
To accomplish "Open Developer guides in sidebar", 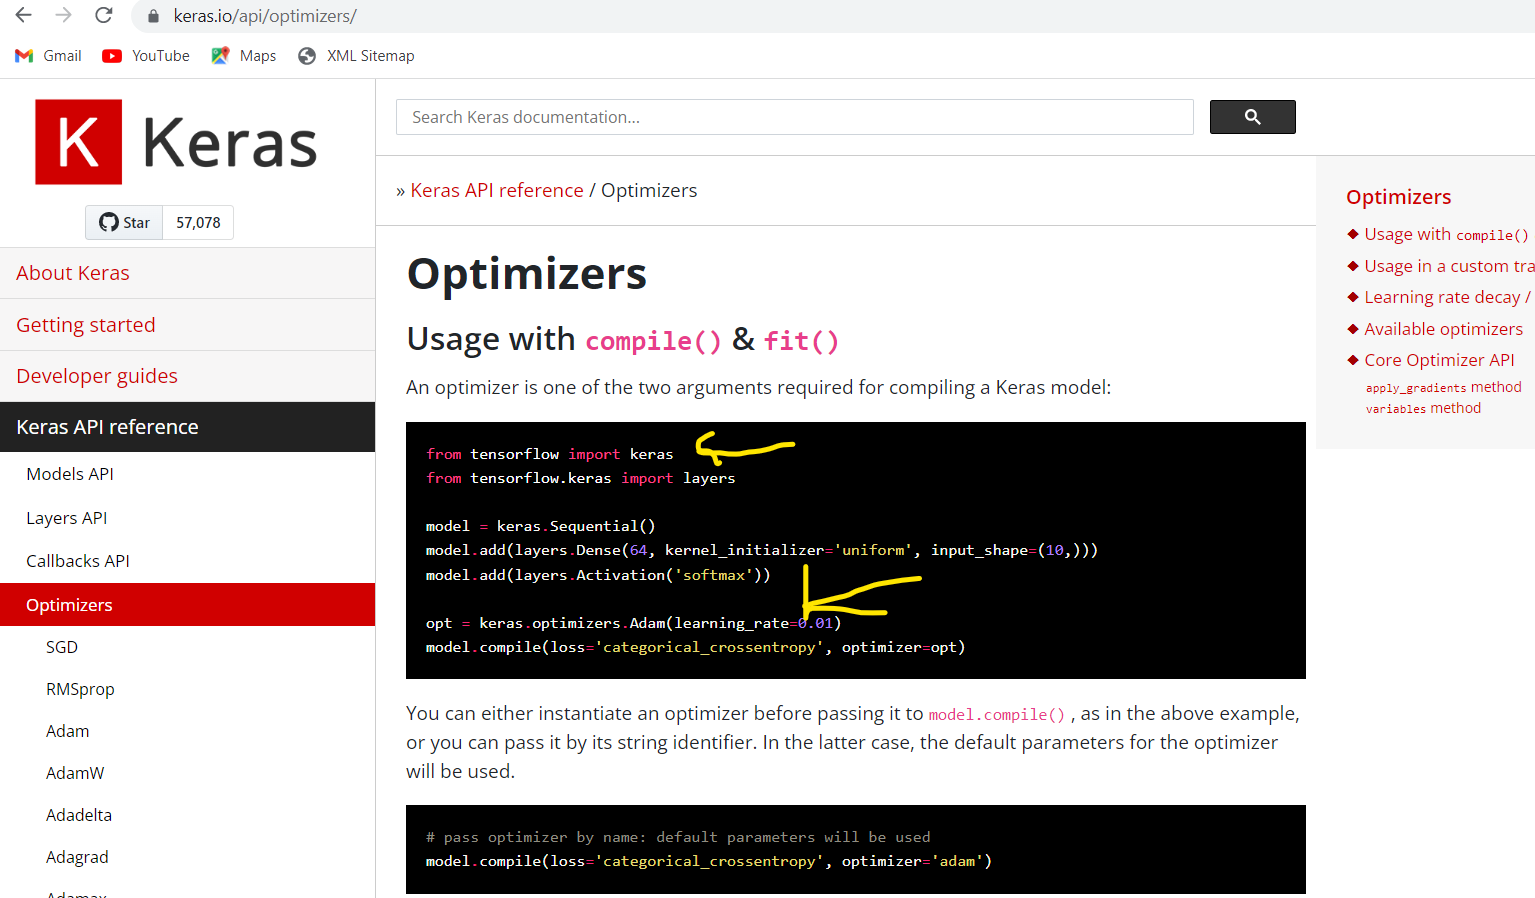I will click(x=187, y=376).
